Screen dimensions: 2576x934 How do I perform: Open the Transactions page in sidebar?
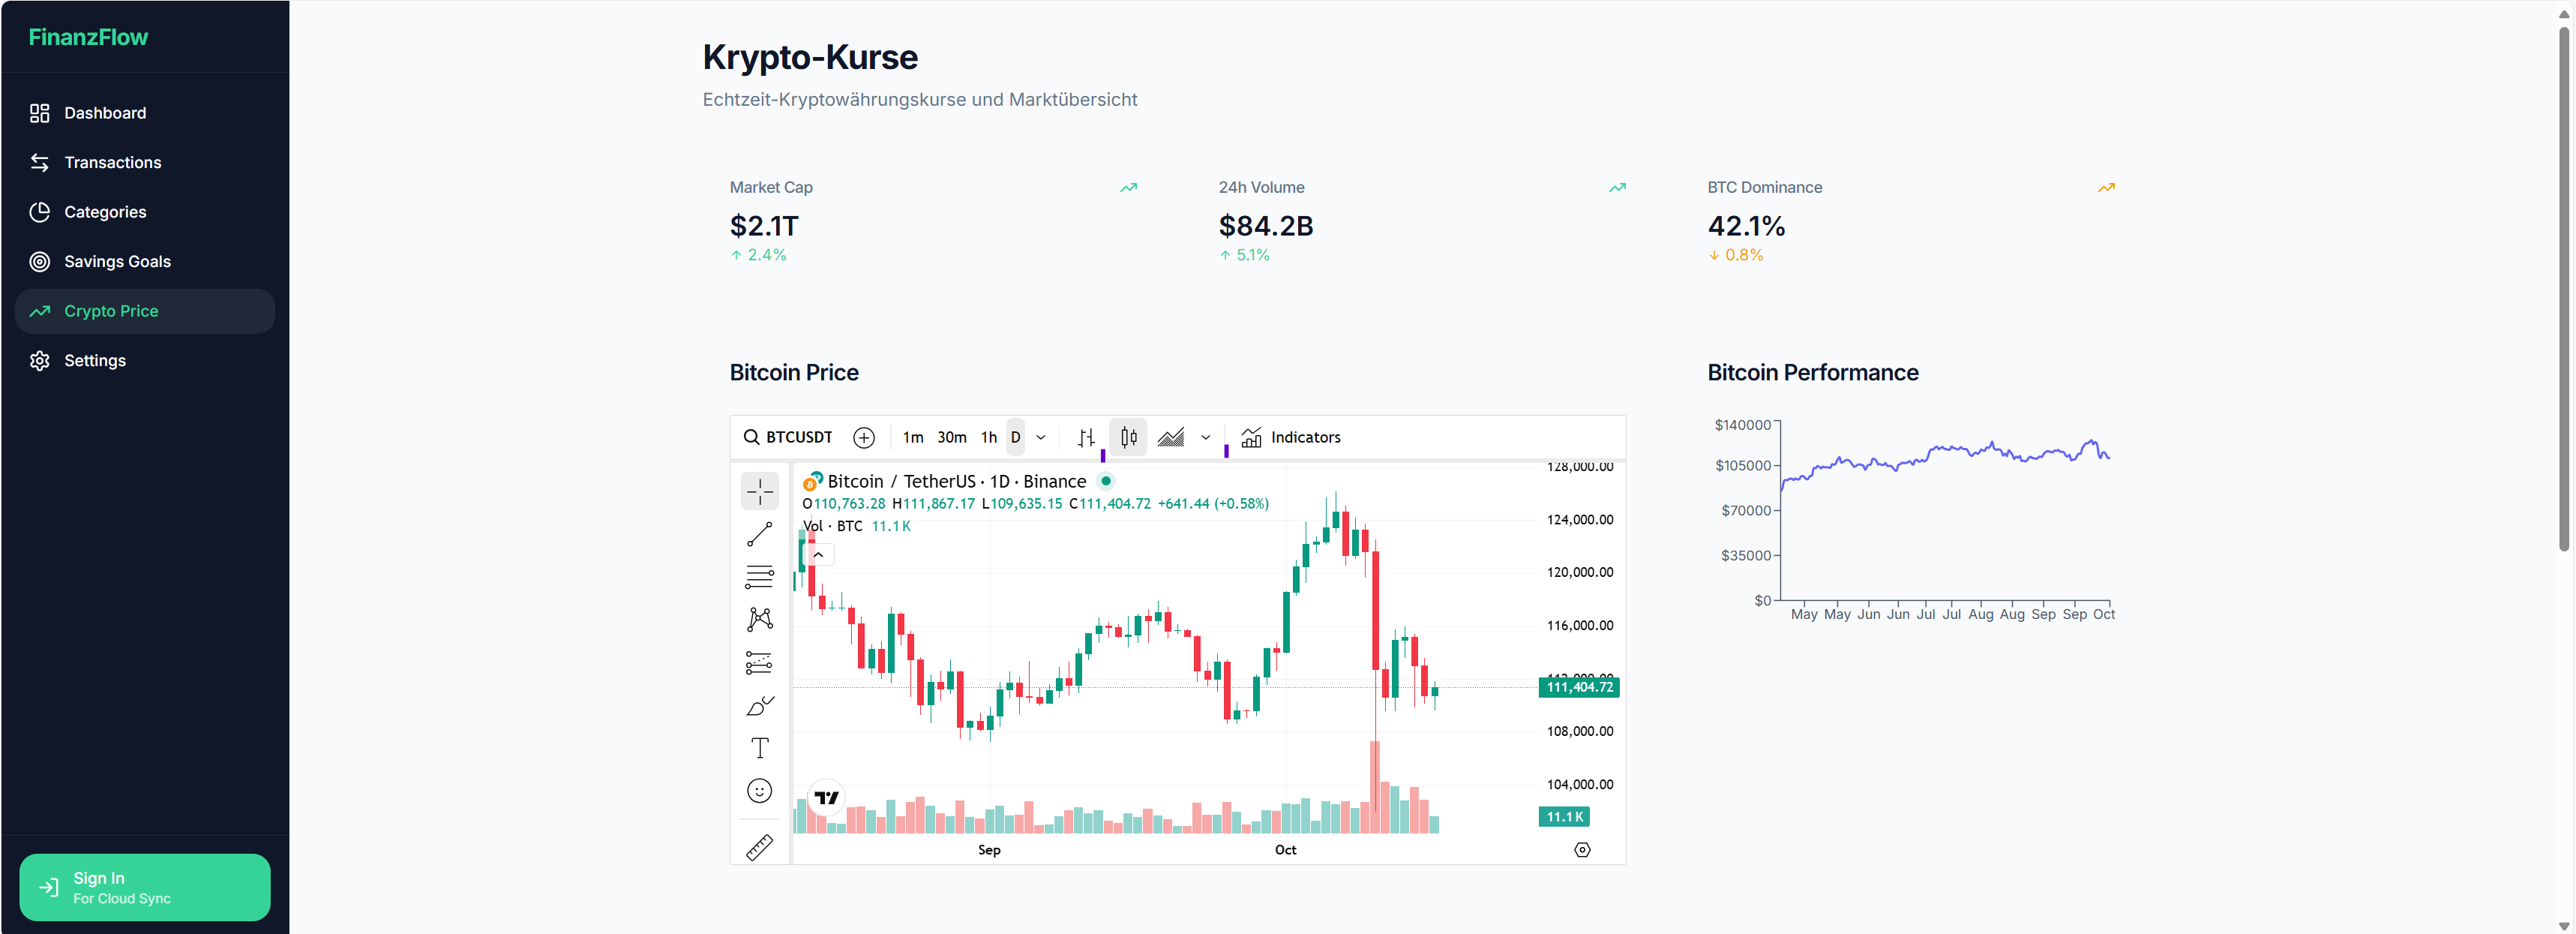click(112, 162)
